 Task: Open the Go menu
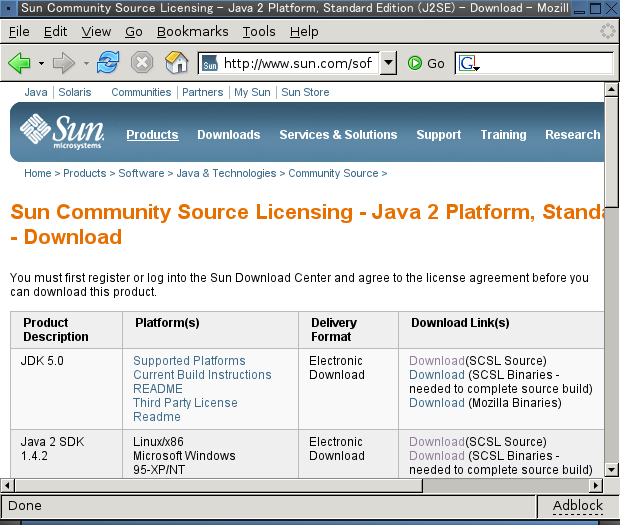click(134, 32)
